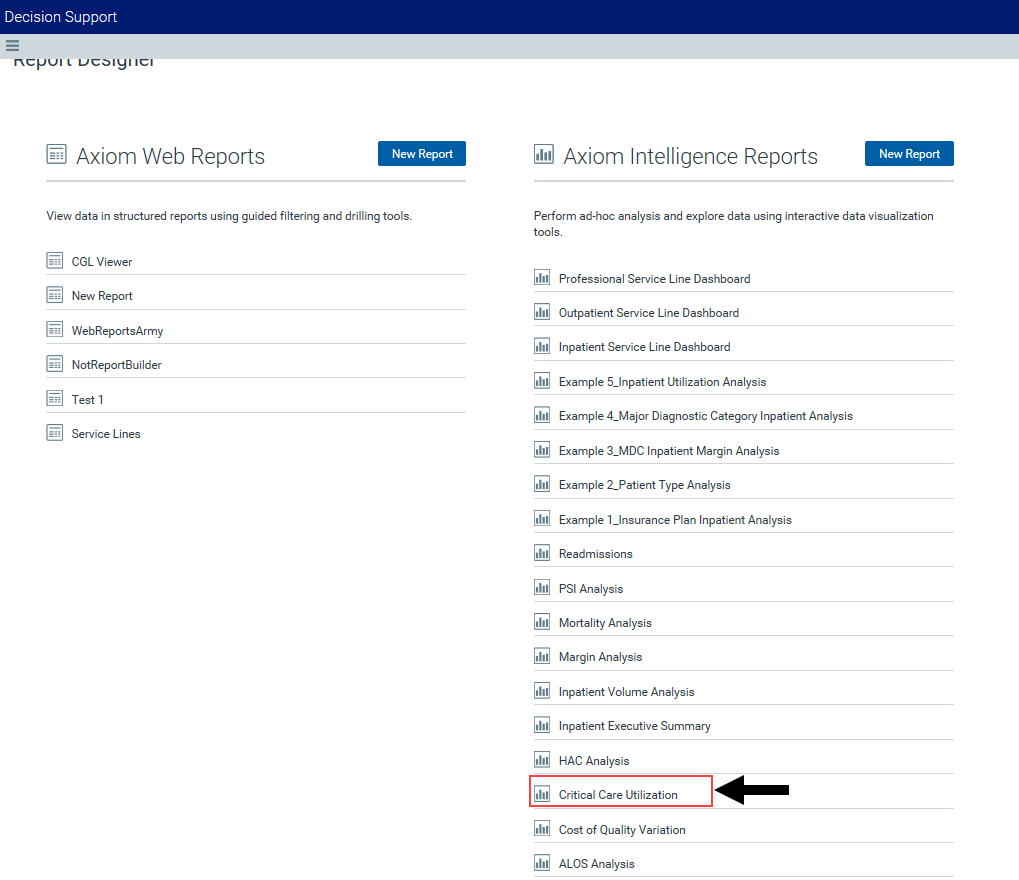
Task: Click the NotReportBuilder report icon
Action: pos(55,364)
